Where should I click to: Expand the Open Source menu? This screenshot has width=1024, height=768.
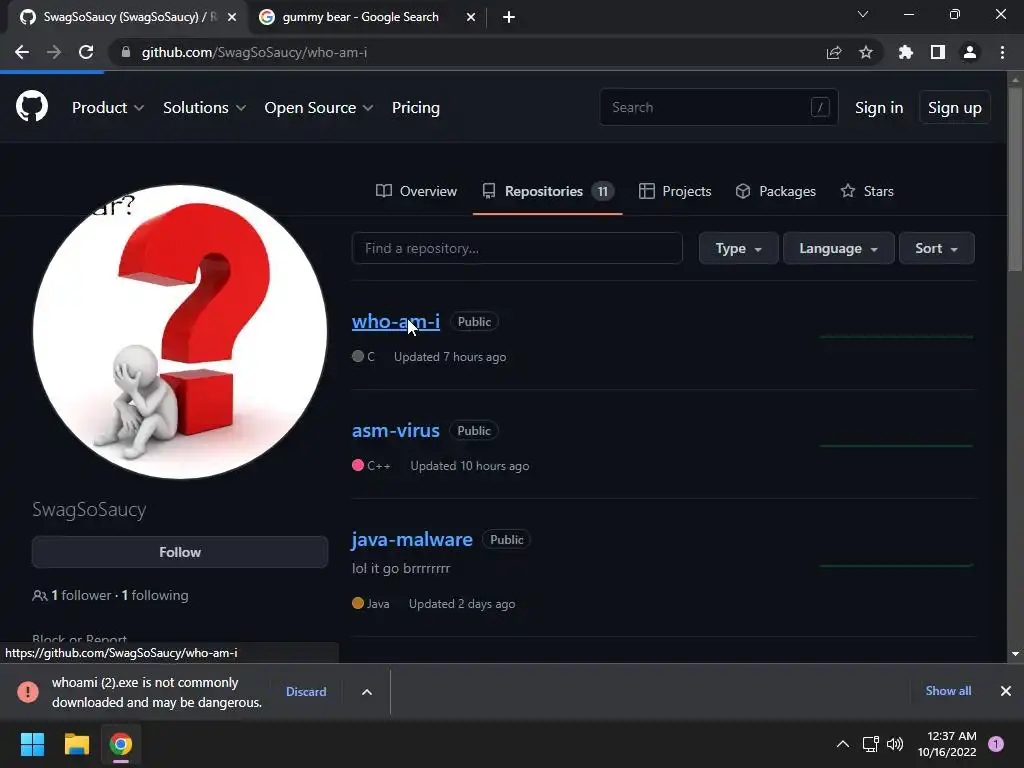[x=319, y=108]
